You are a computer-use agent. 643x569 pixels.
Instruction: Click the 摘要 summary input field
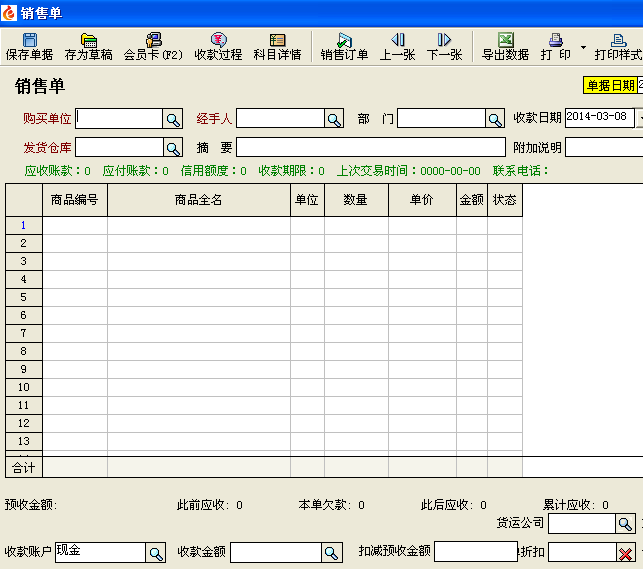pos(370,148)
